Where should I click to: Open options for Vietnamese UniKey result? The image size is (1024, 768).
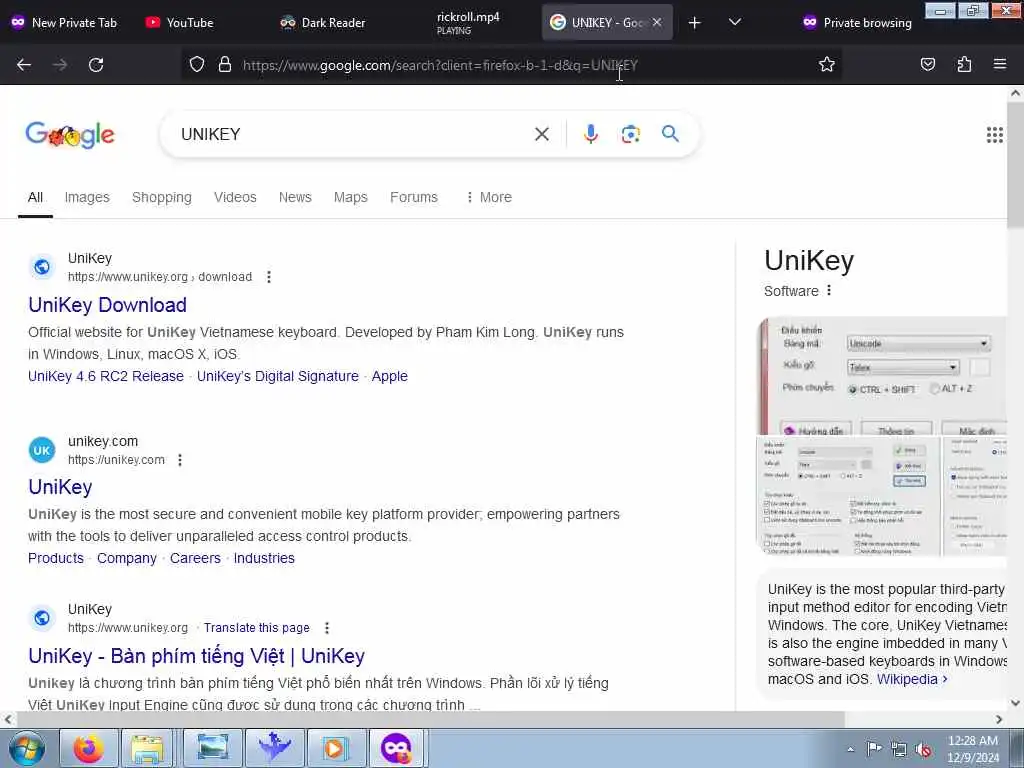click(x=327, y=628)
